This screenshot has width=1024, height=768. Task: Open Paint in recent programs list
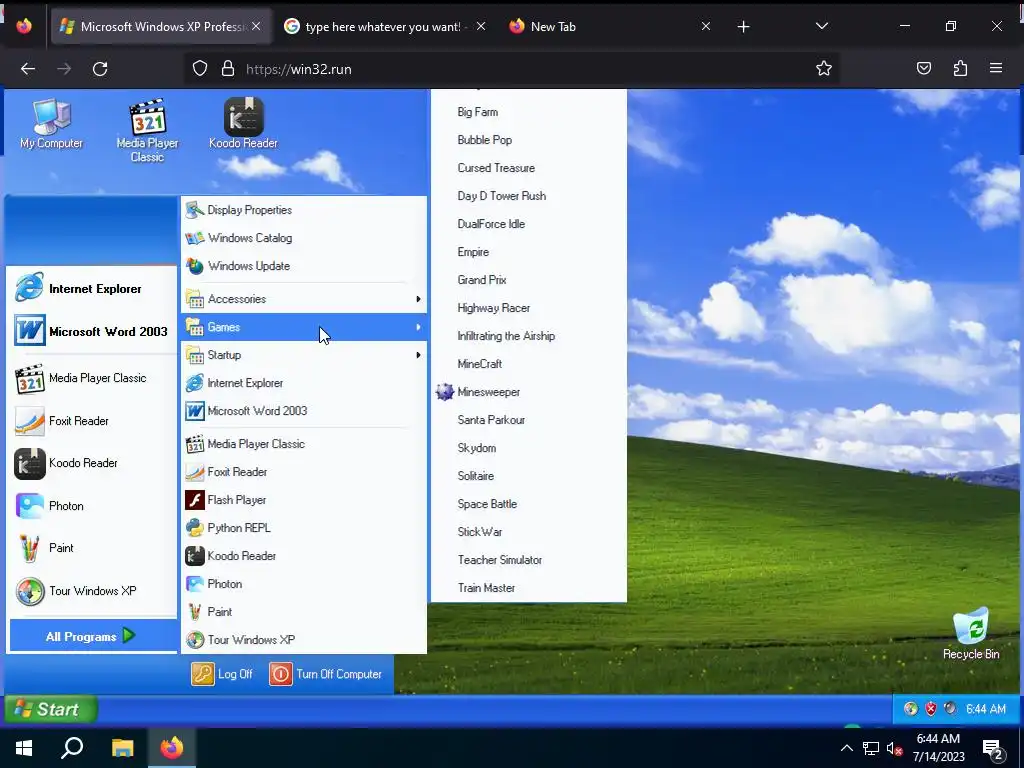tap(91, 548)
